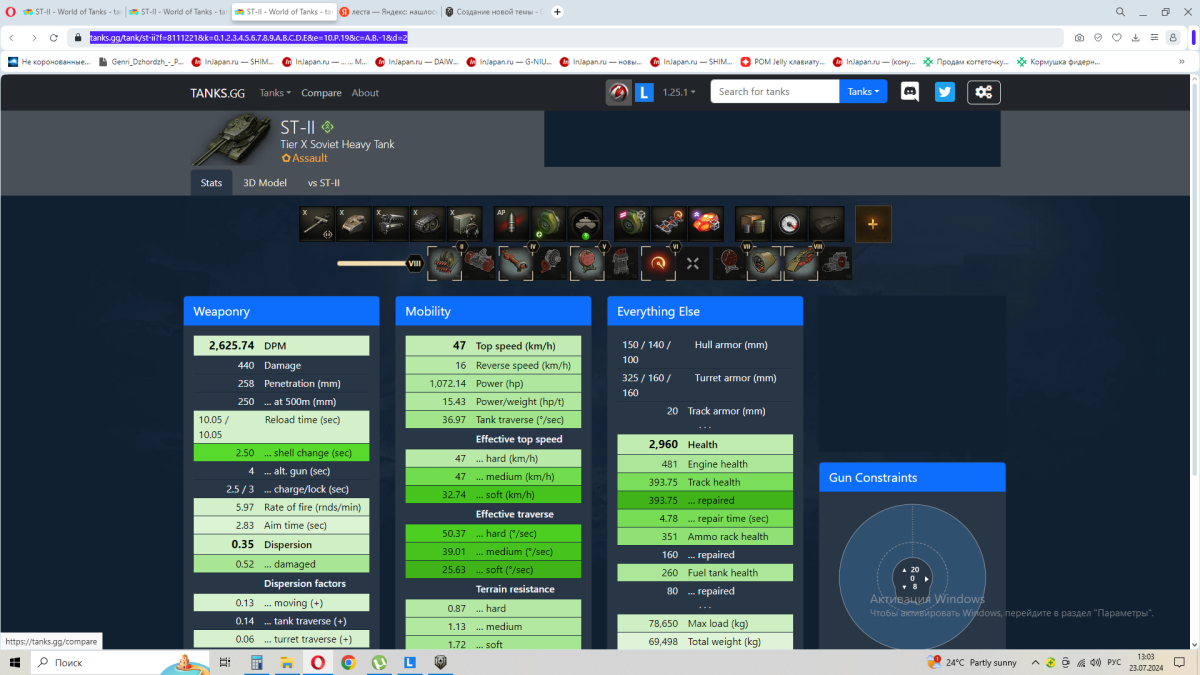The image size is (1200, 675).
Task: Toggle the red circular arrow modification at level VI
Action: pyautogui.click(x=657, y=263)
